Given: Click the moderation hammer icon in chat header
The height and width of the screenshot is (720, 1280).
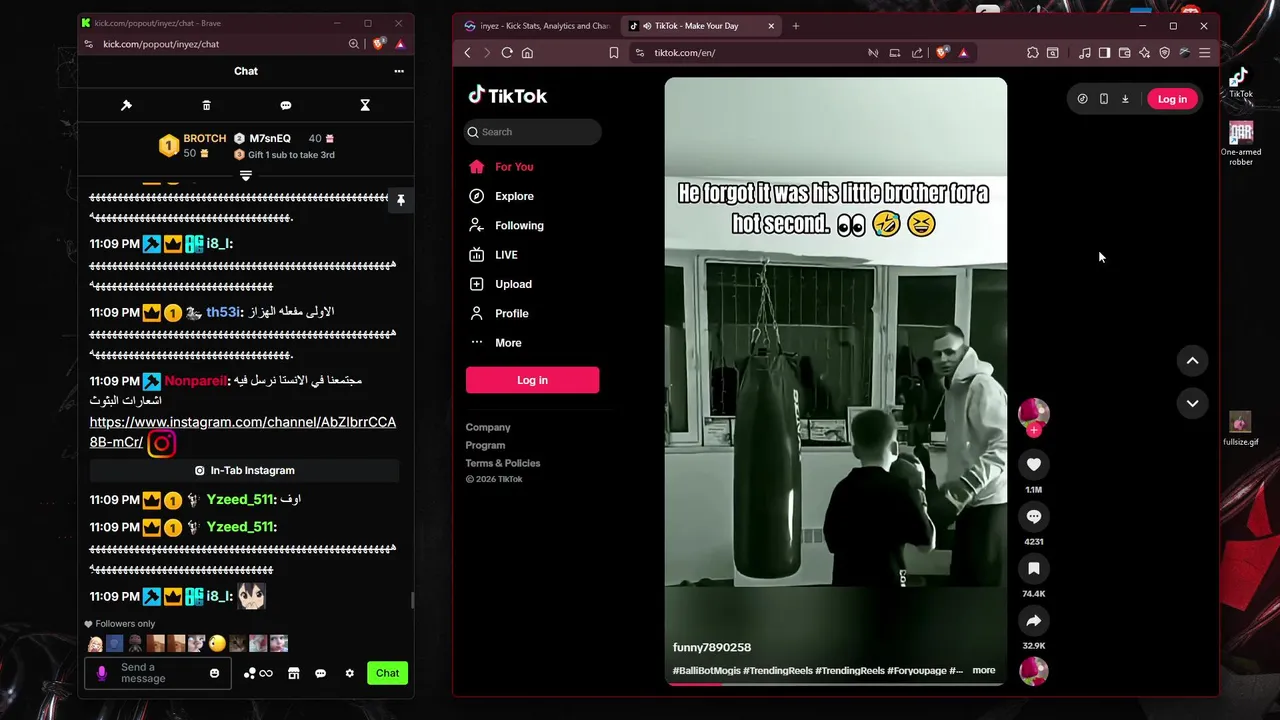Looking at the screenshot, I should point(126,105).
